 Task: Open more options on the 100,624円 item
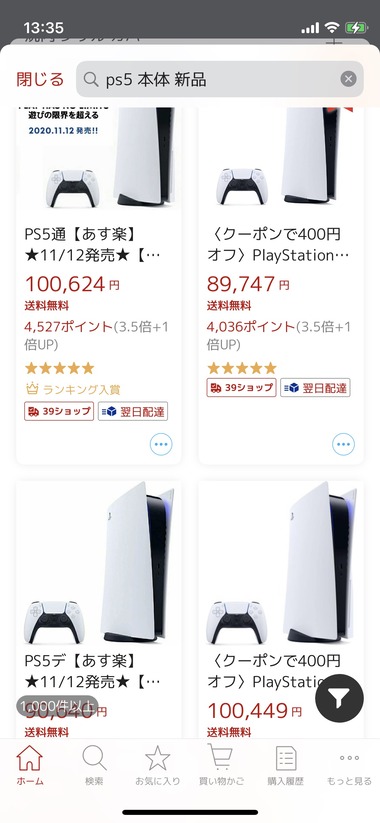point(161,445)
